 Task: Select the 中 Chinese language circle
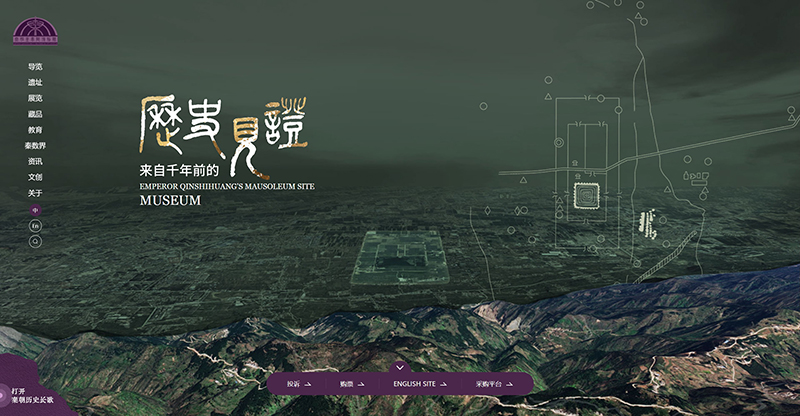(35, 210)
